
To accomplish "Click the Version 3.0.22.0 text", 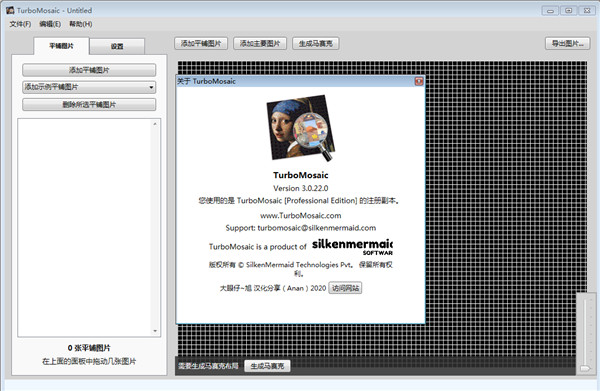I will point(301,188).
